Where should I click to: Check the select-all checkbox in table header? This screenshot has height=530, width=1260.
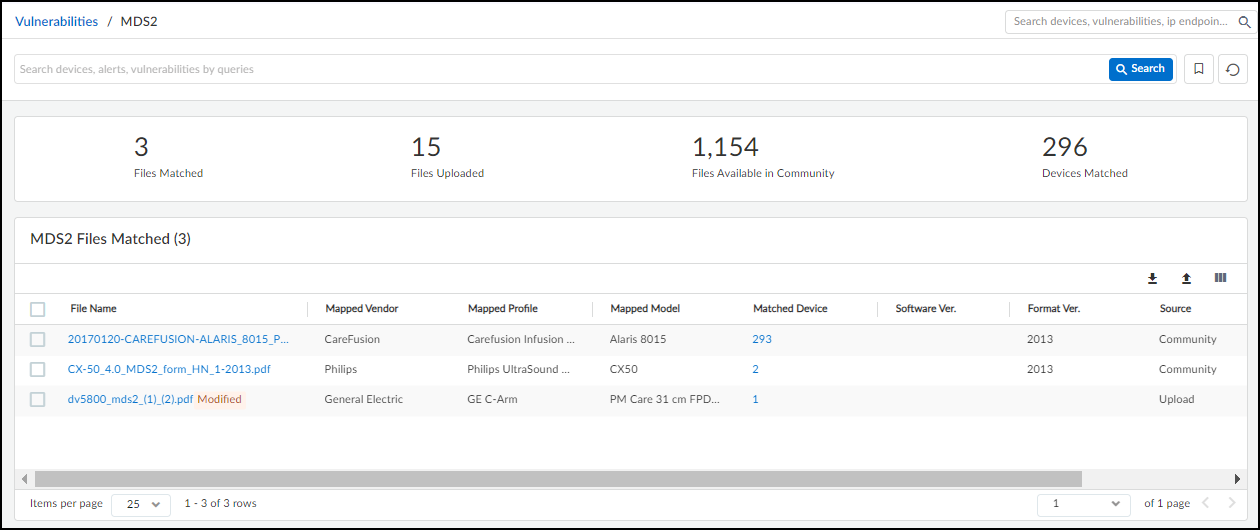pos(38,309)
